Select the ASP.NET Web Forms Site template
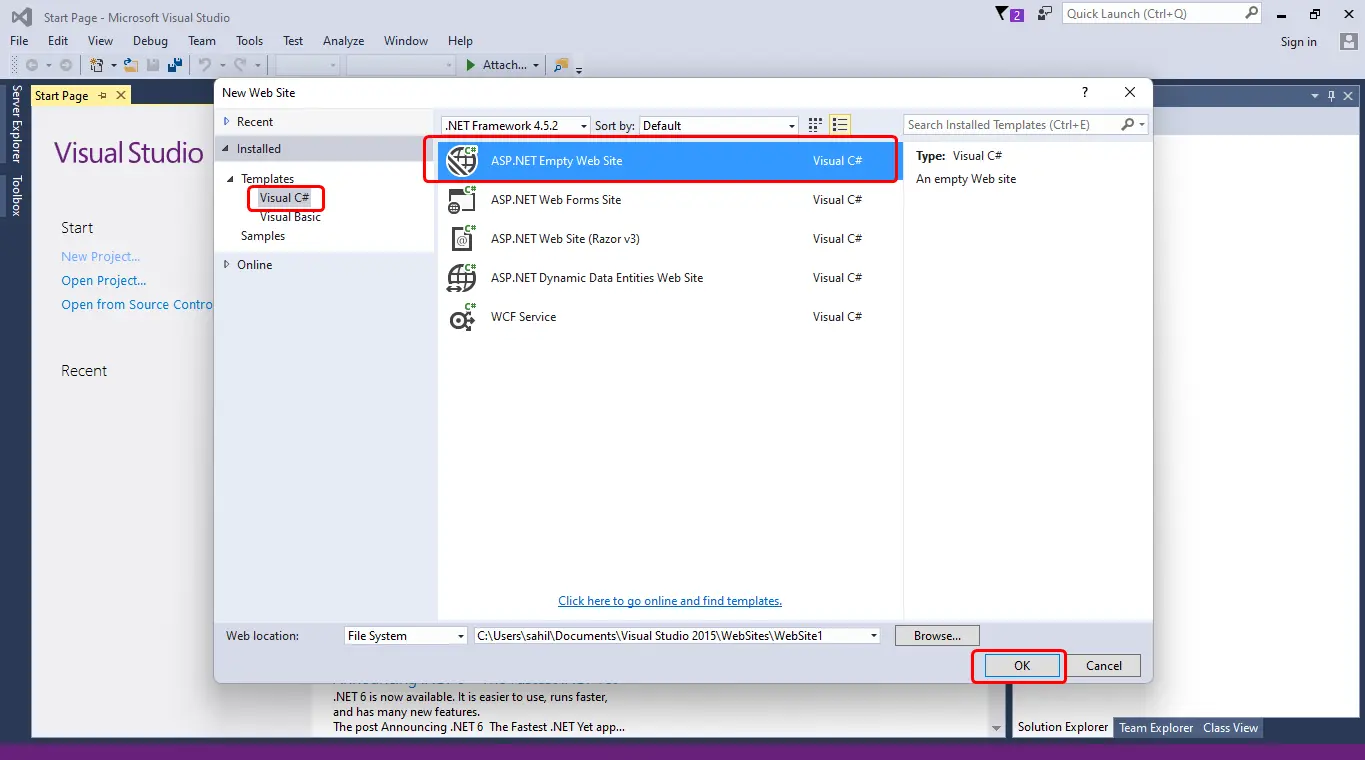The image size is (1365, 760). [668, 200]
